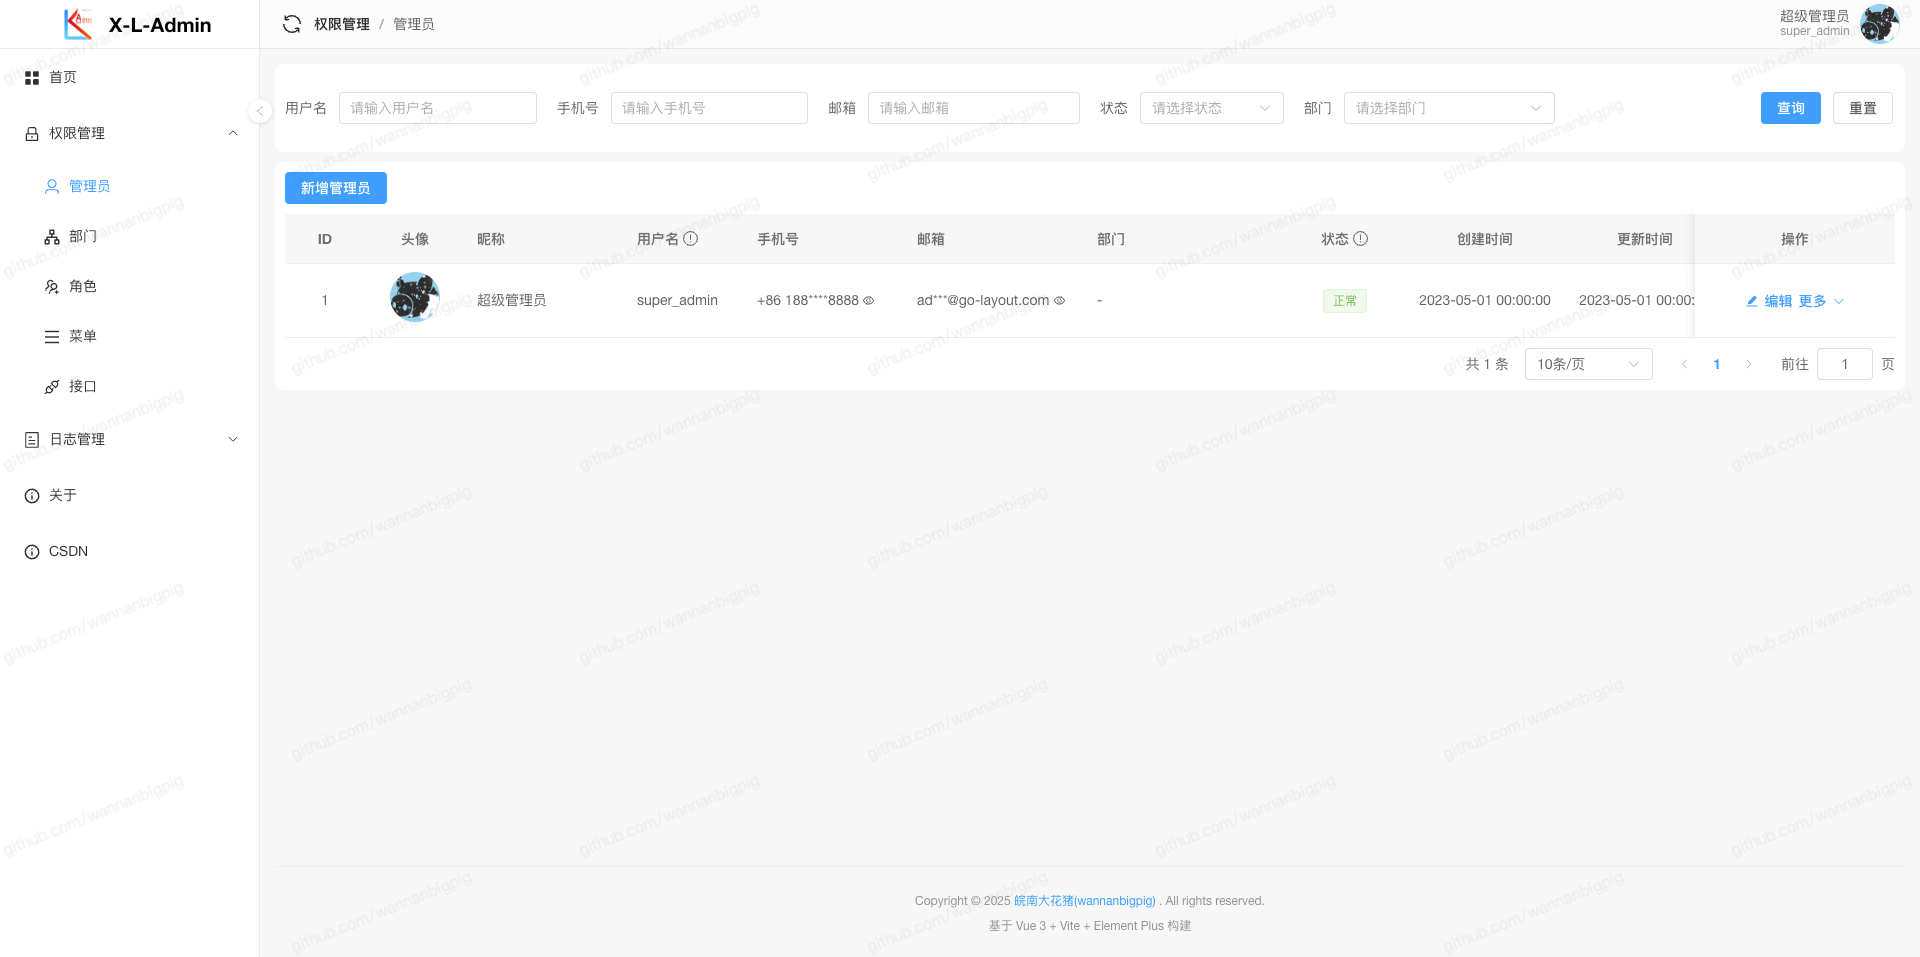Click the 创建时间 column header

pyautogui.click(x=1485, y=239)
